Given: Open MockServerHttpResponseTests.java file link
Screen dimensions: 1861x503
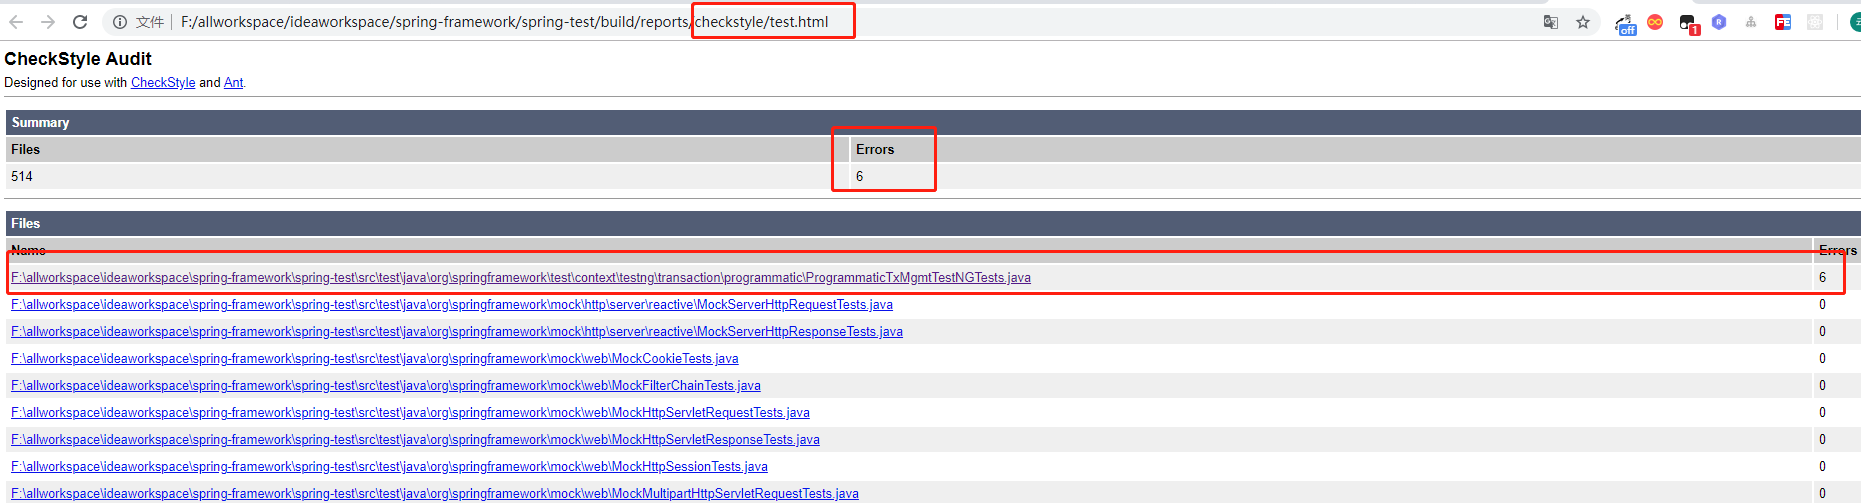Looking at the screenshot, I should click(457, 332).
